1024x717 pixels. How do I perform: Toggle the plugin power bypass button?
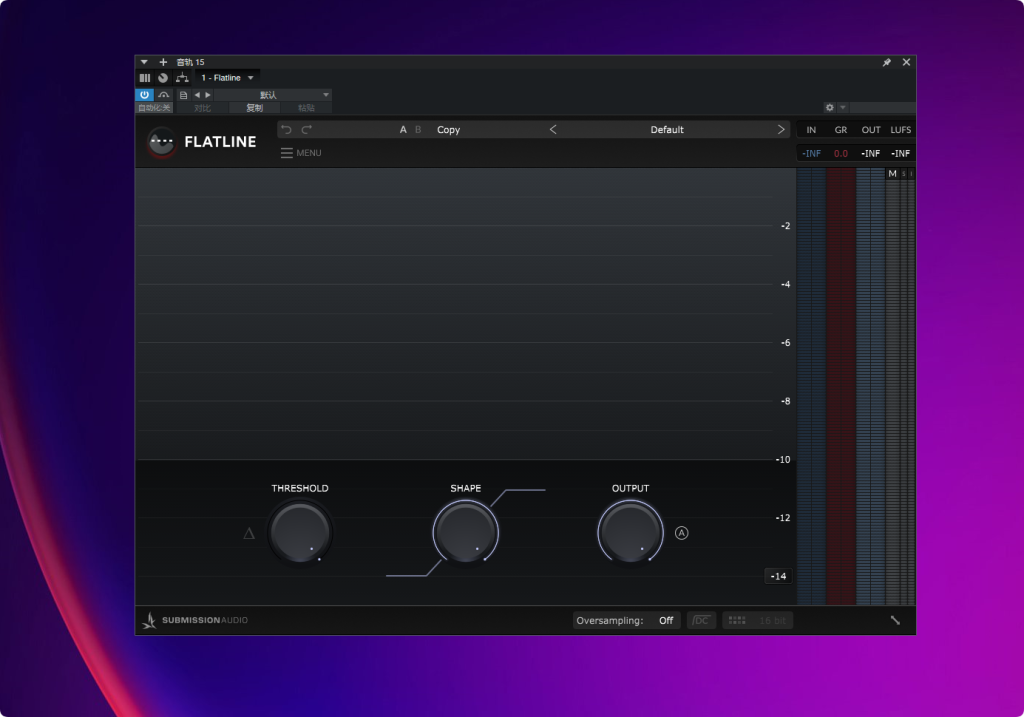coord(144,95)
